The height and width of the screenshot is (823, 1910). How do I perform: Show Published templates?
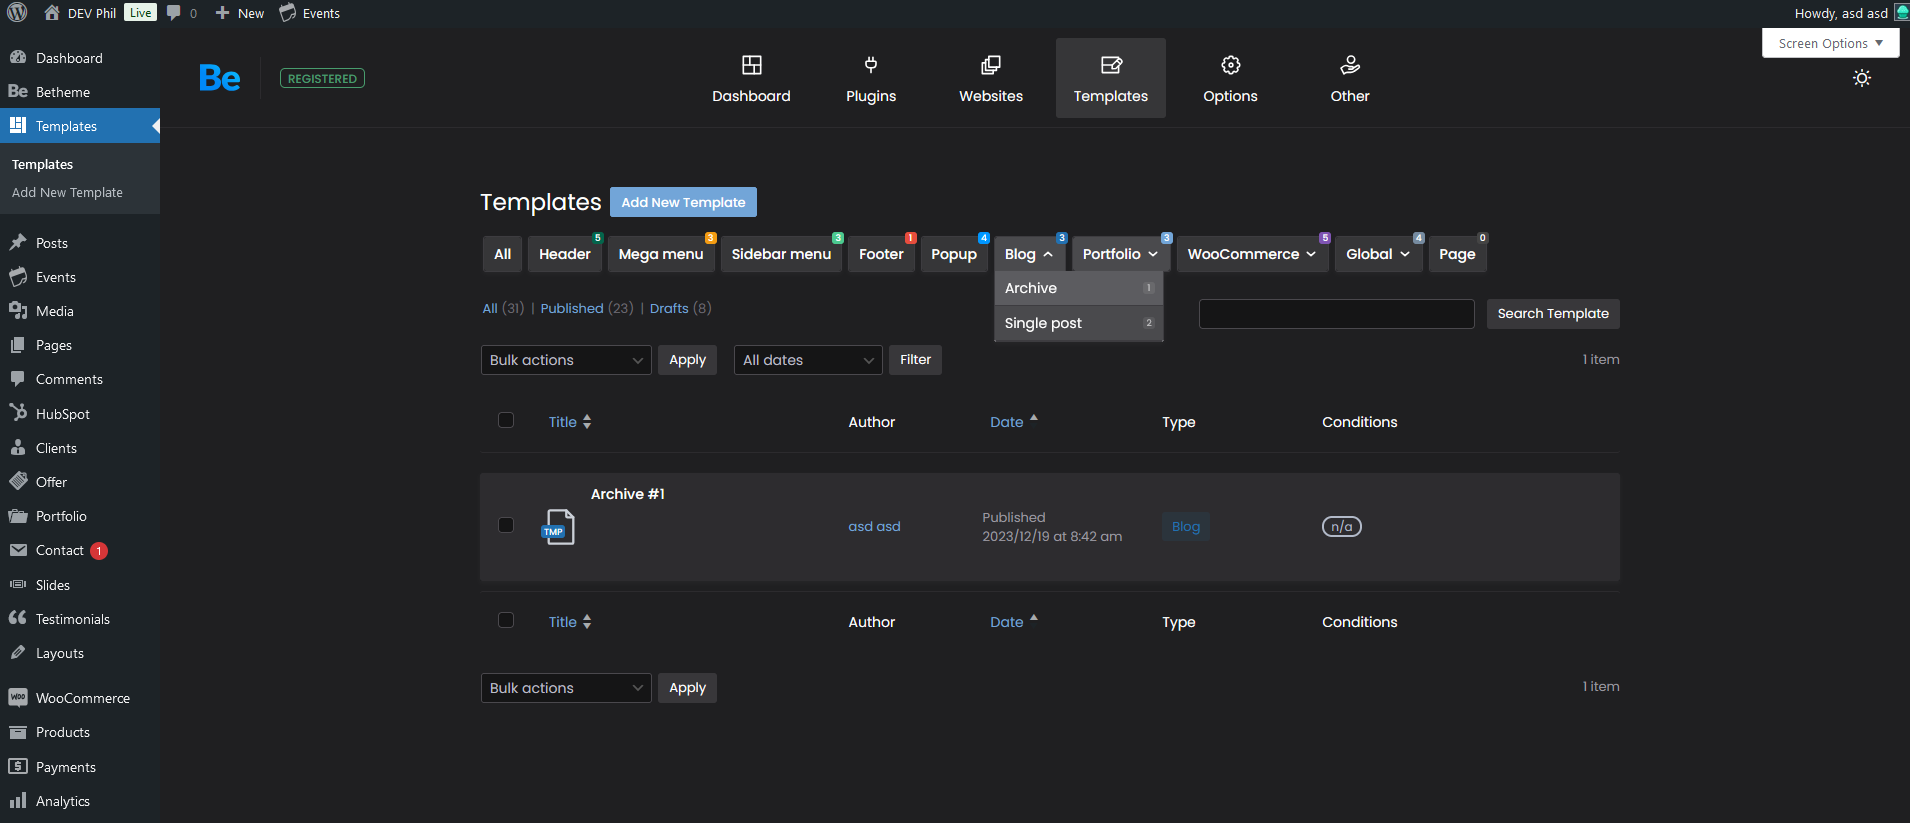click(572, 308)
